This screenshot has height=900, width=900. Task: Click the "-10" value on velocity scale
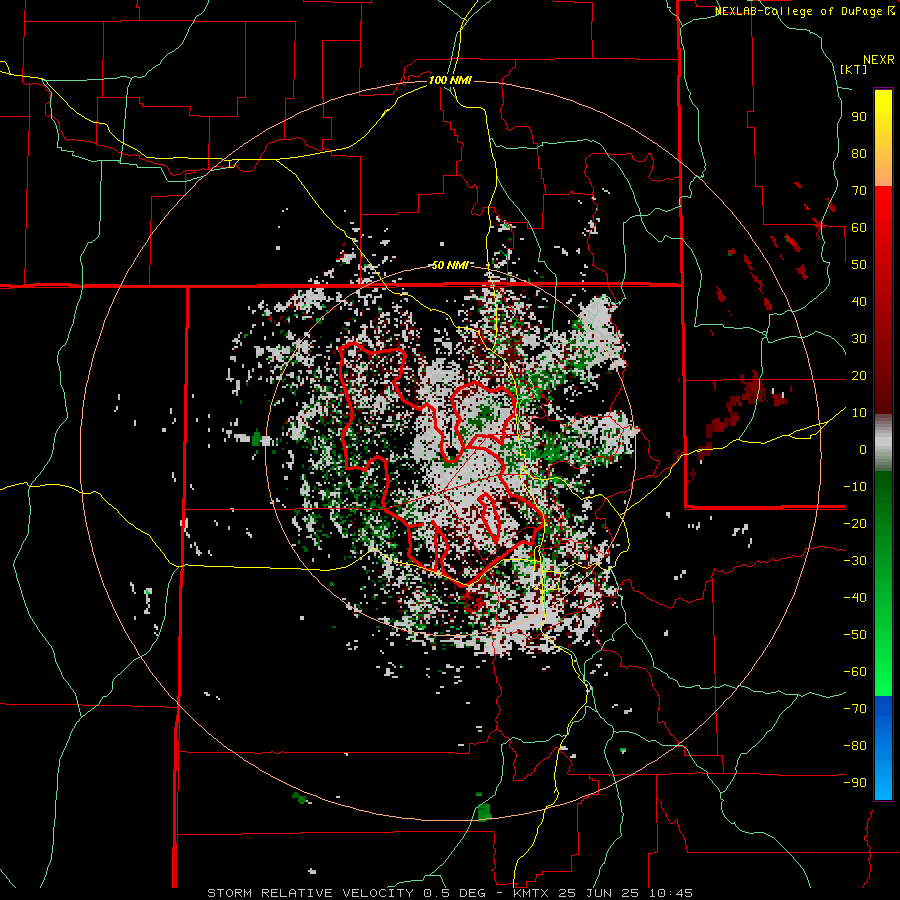point(855,487)
